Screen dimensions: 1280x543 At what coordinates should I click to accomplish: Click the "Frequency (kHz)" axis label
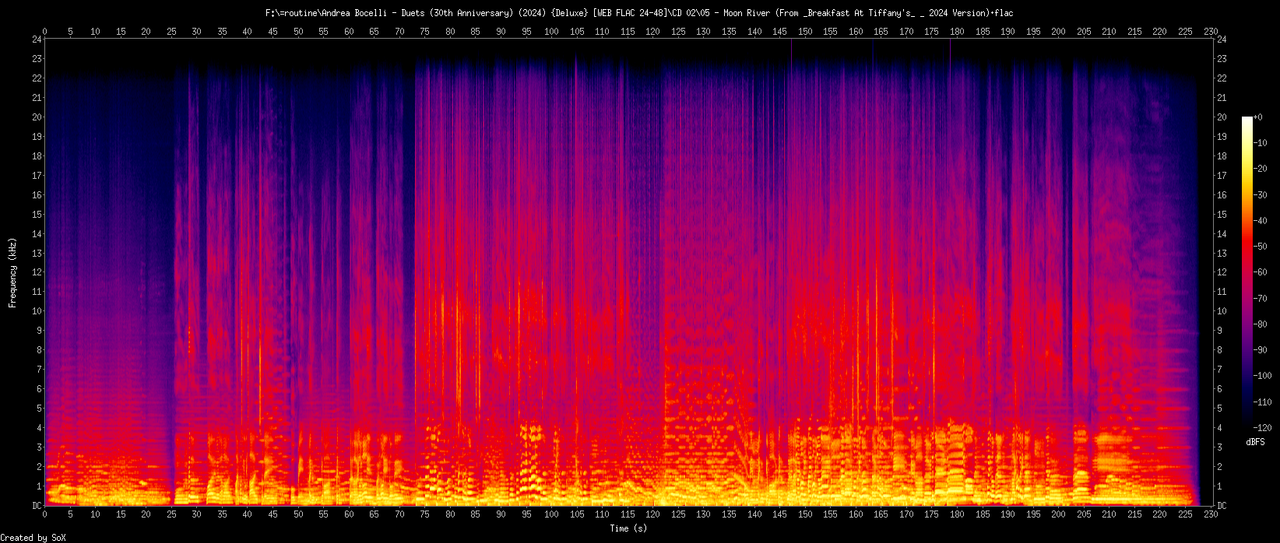(x=13, y=272)
